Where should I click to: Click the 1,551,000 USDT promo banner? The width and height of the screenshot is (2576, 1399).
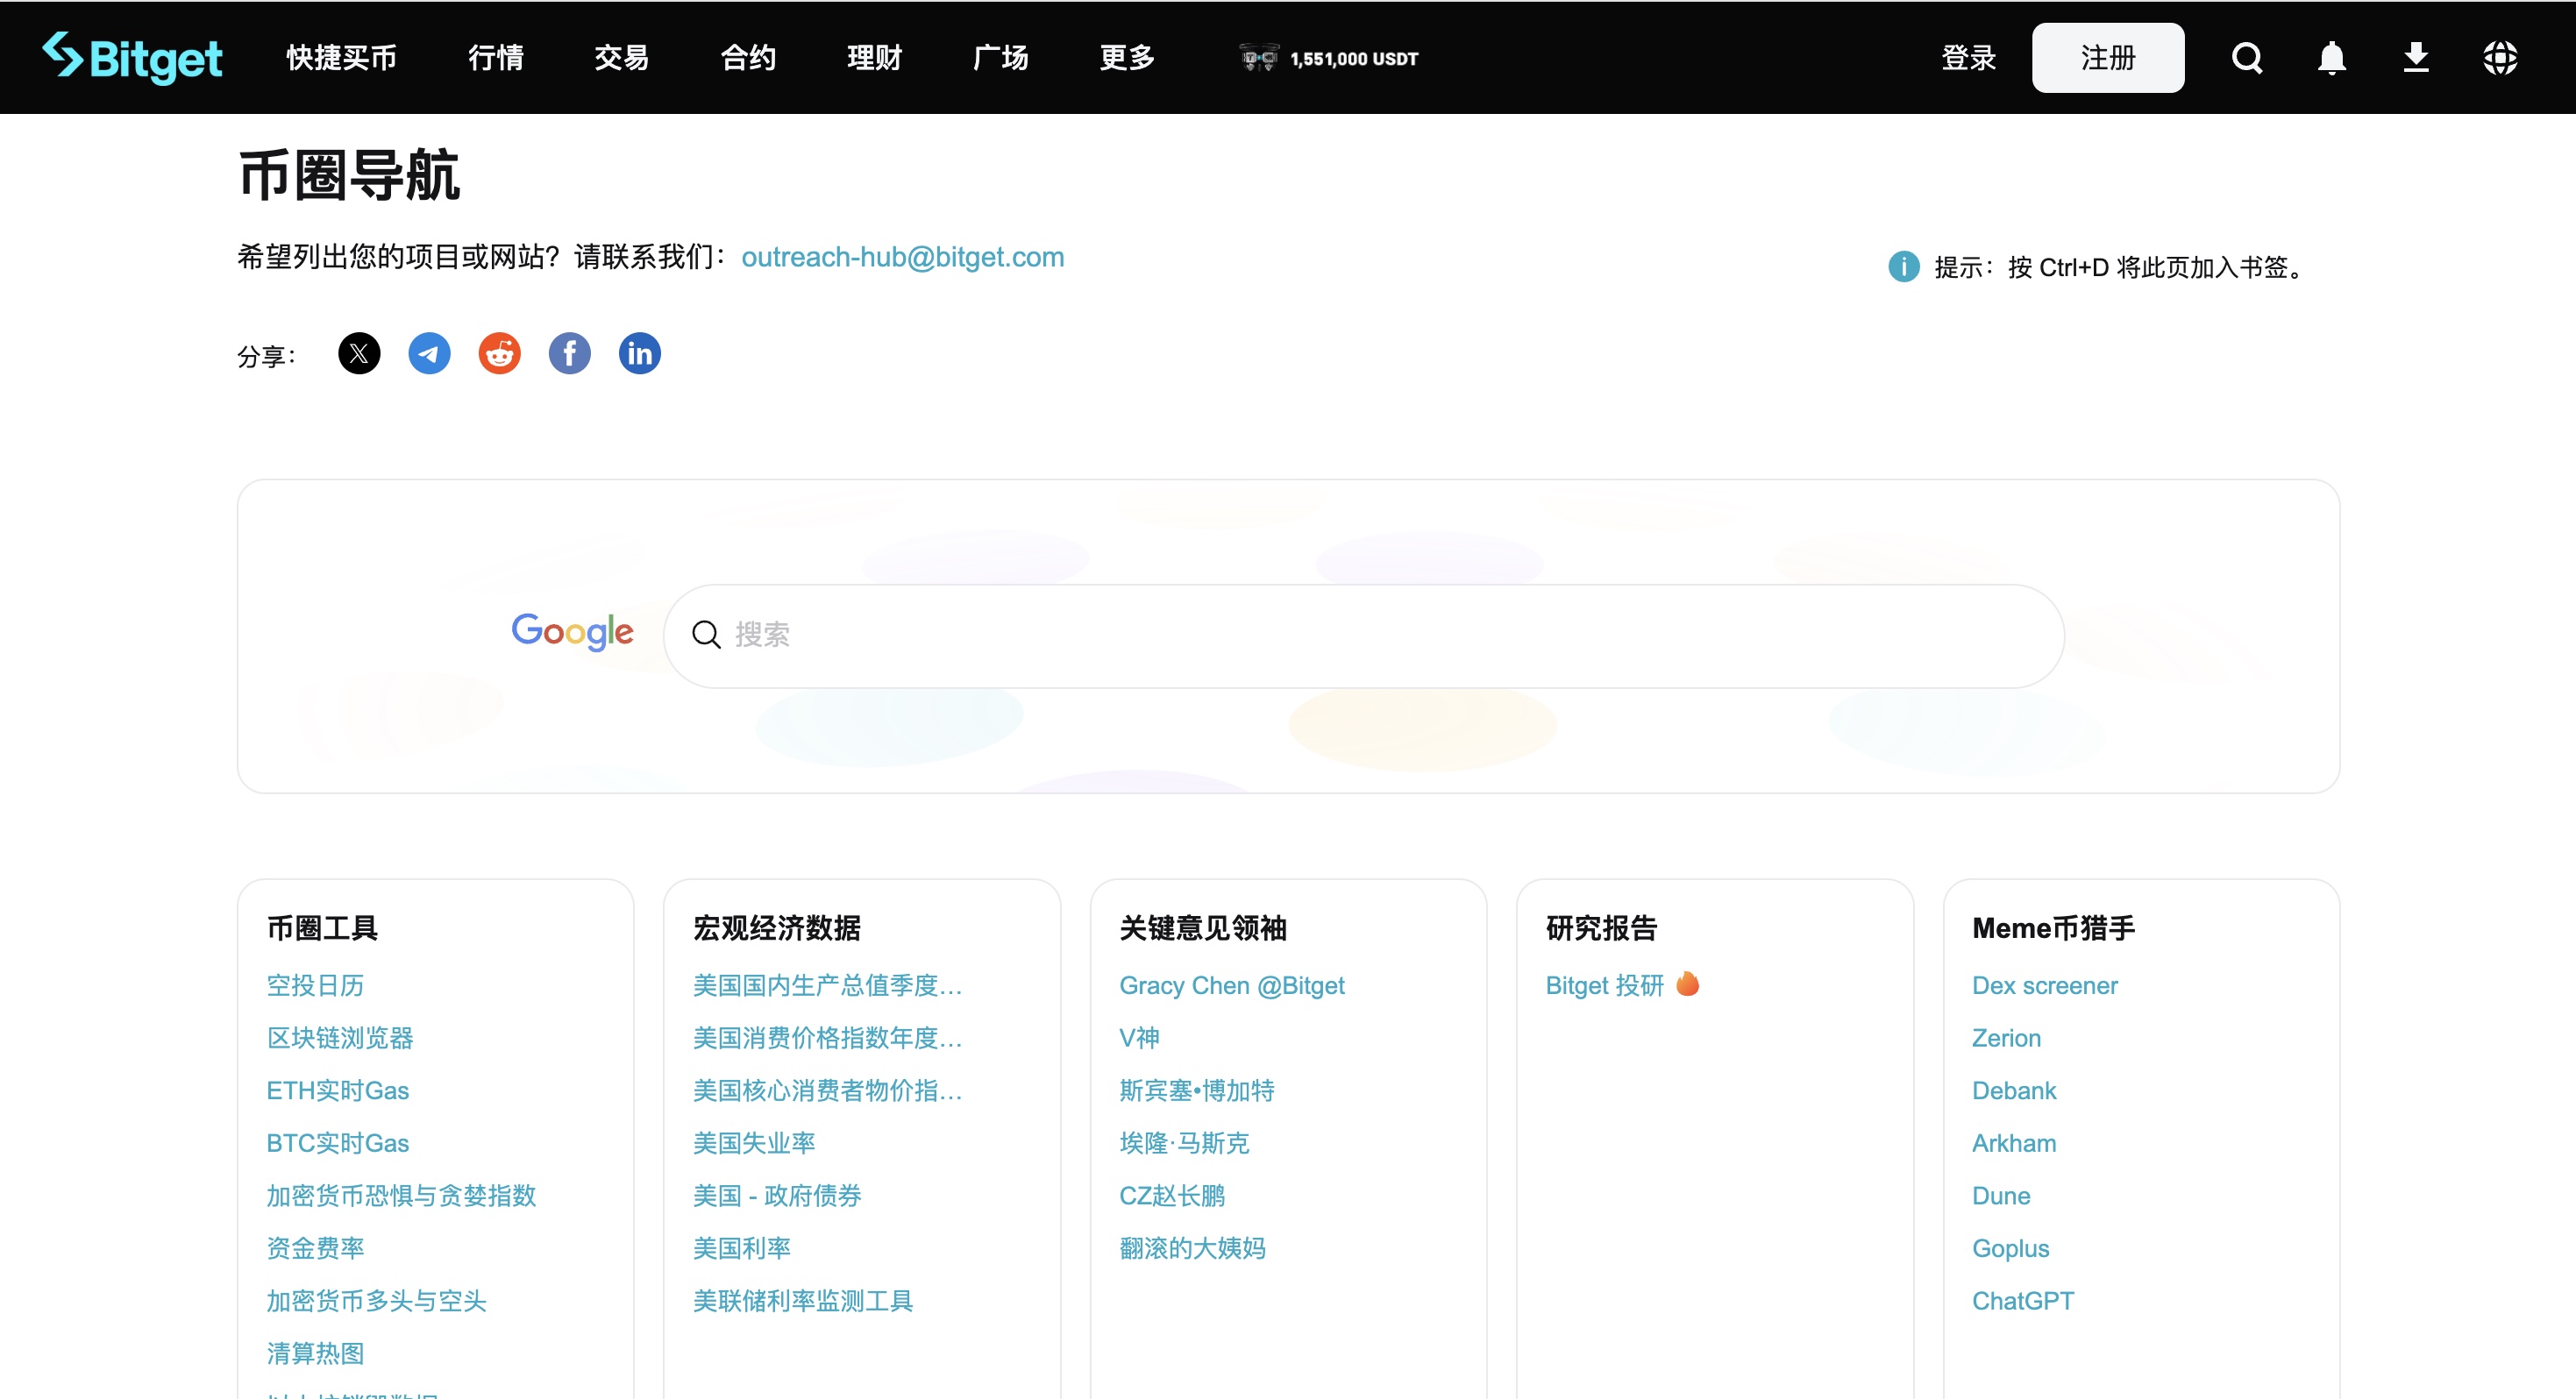[x=1328, y=58]
